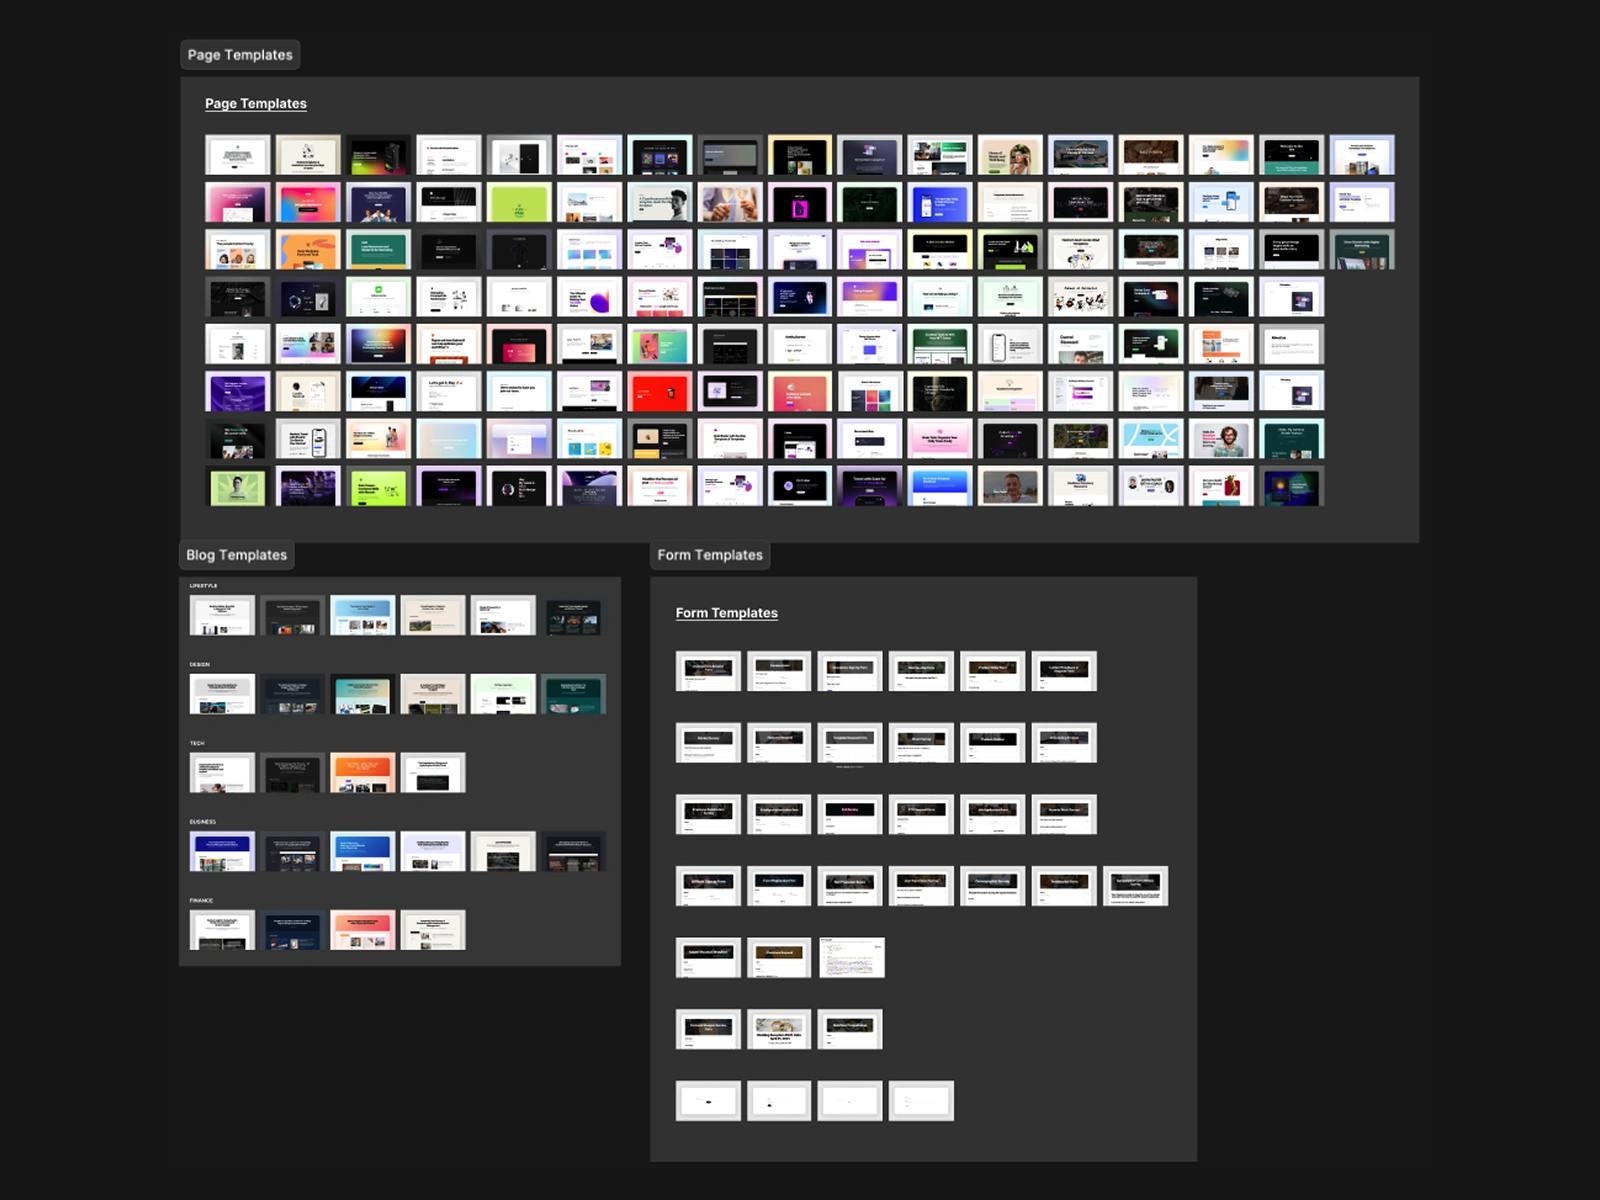
Task: Open the Wedding Reception RSVP form template
Action: pos(780,1030)
